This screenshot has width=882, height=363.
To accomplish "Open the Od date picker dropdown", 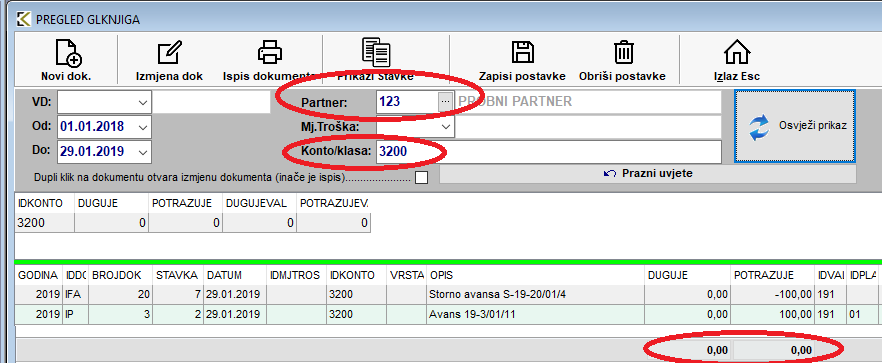I will tap(141, 127).
